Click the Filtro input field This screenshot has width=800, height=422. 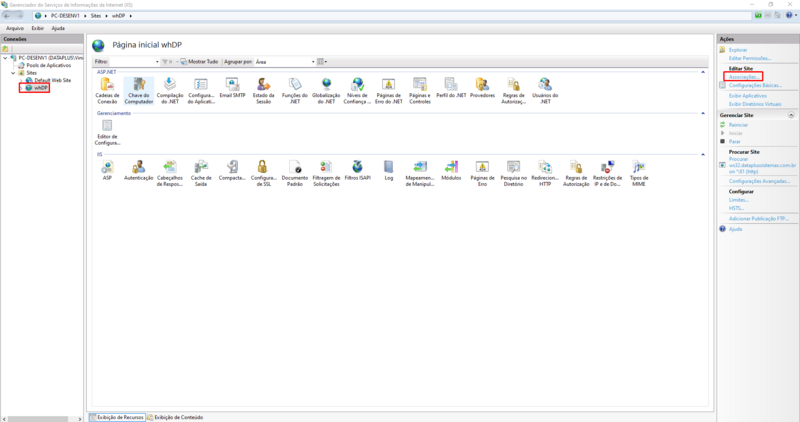(132, 62)
